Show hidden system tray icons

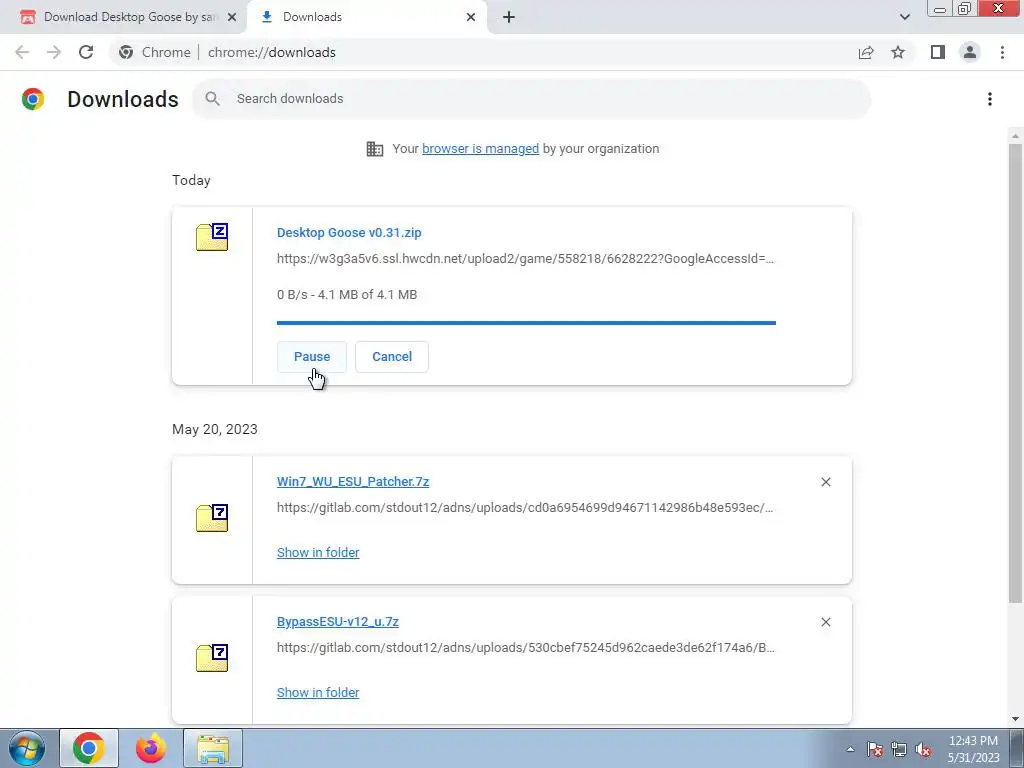point(850,749)
